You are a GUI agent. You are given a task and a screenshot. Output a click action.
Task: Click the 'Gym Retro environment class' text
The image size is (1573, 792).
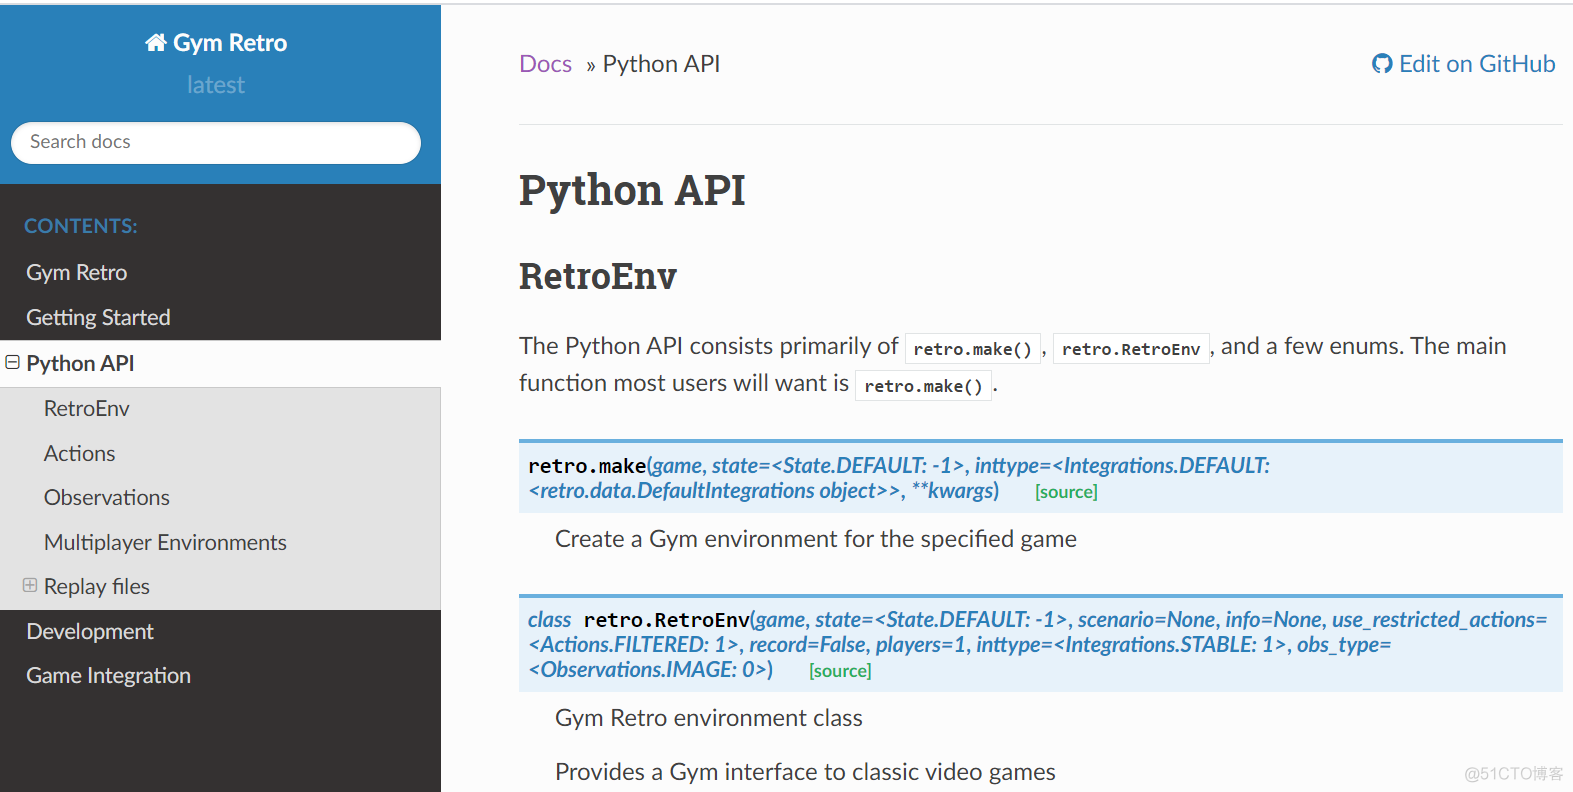(709, 718)
